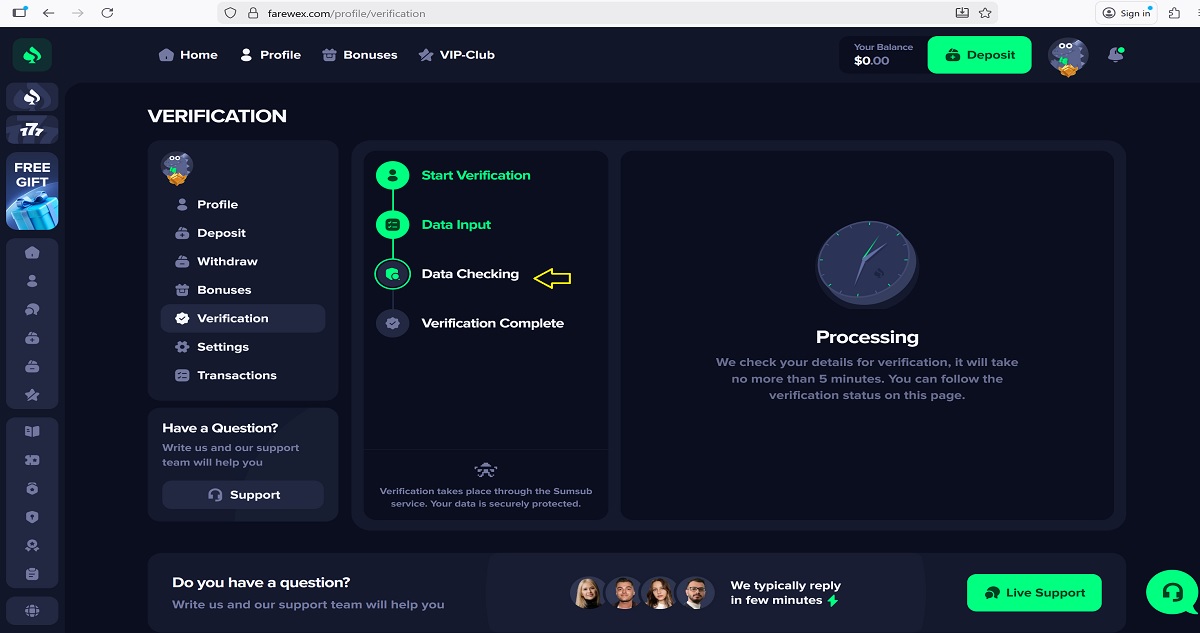This screenshot has width=1200, height=633.
Task: Open Settings in profile menu
Action: tap(222, 347)
